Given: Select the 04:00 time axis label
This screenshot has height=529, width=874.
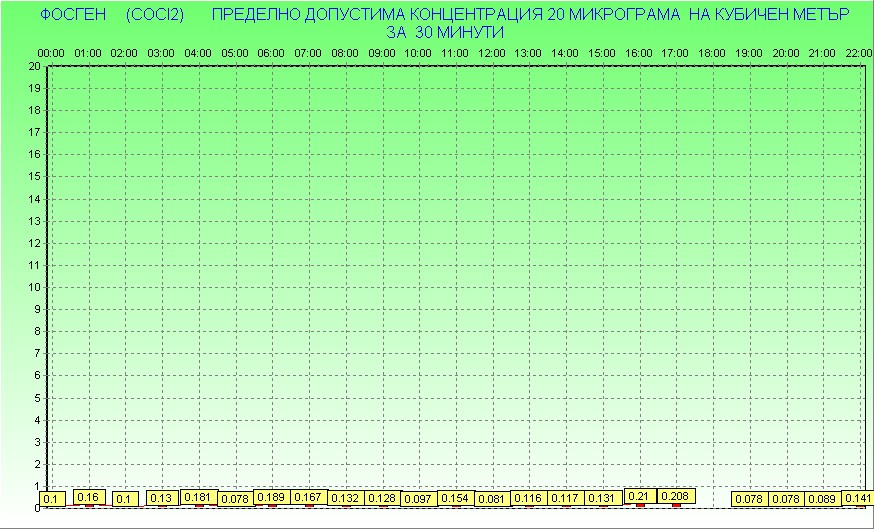Looking at the screenshot, I should coord(198,54).
